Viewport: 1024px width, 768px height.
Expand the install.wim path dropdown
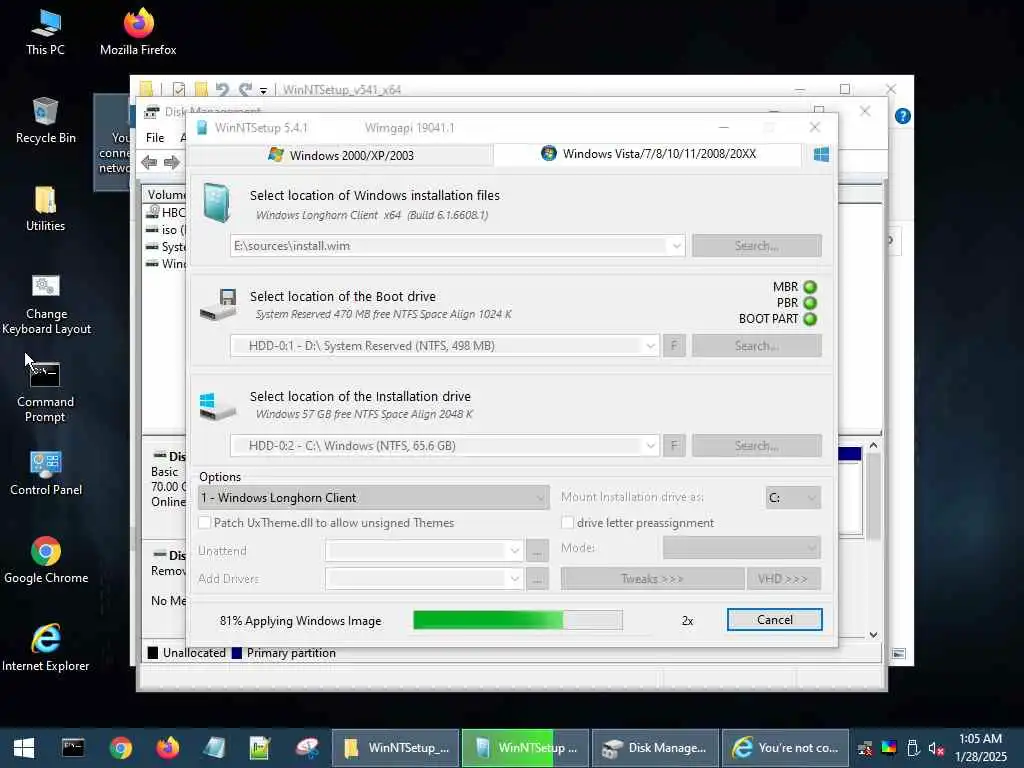[x=677, y=246]
